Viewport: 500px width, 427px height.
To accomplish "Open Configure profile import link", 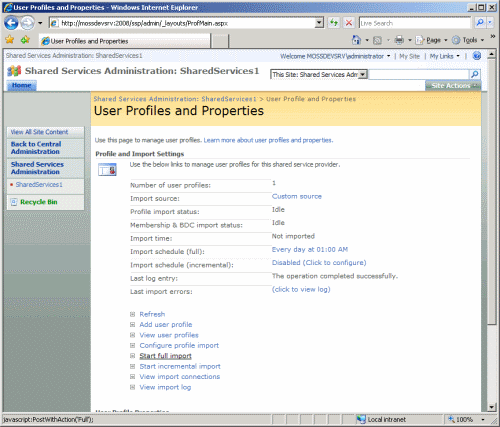I will pos(179,345).
